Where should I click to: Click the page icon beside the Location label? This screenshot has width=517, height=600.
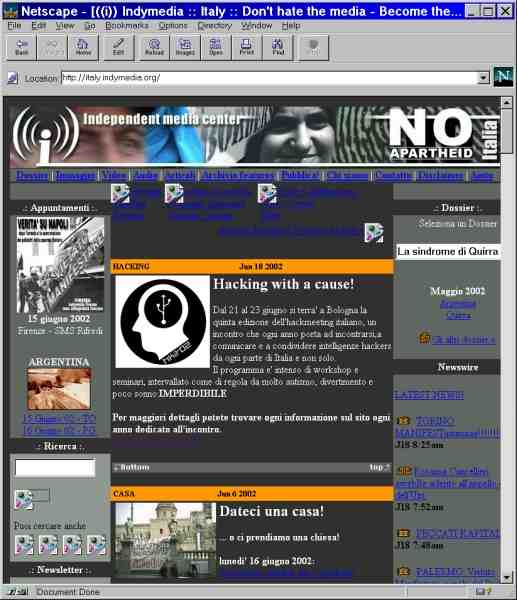pos(13,78)
